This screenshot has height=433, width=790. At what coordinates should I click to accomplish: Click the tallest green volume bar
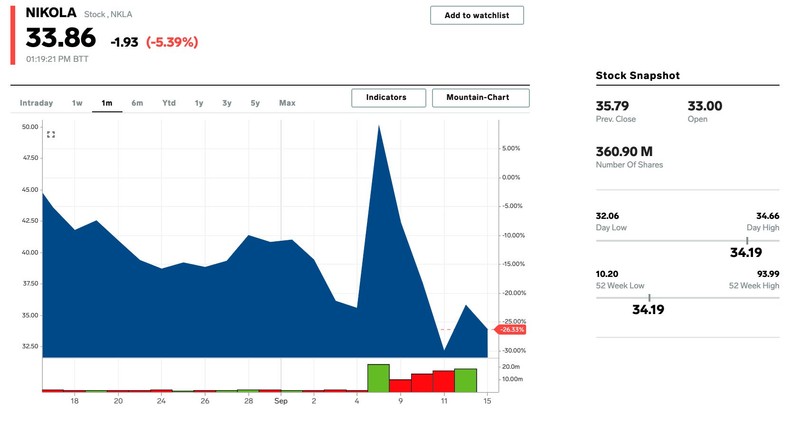click(x=378, y=377)
